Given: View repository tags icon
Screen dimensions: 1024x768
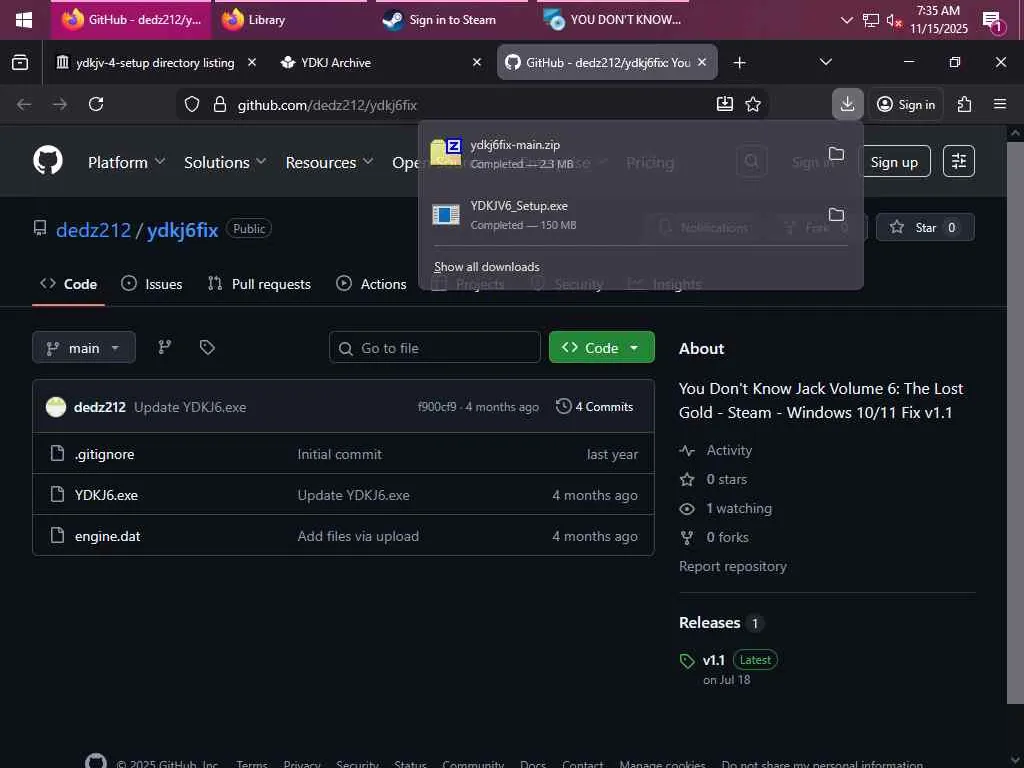Looking at the screenshot, I should coord(207,347).
